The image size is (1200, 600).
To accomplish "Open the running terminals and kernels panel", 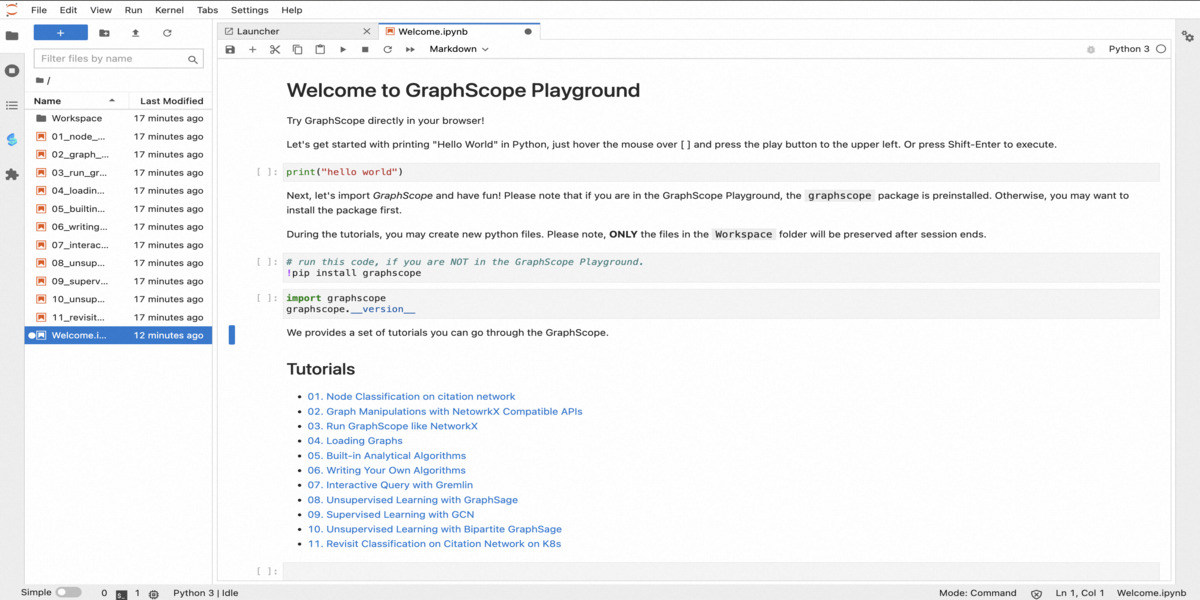I will click(12, 69).
